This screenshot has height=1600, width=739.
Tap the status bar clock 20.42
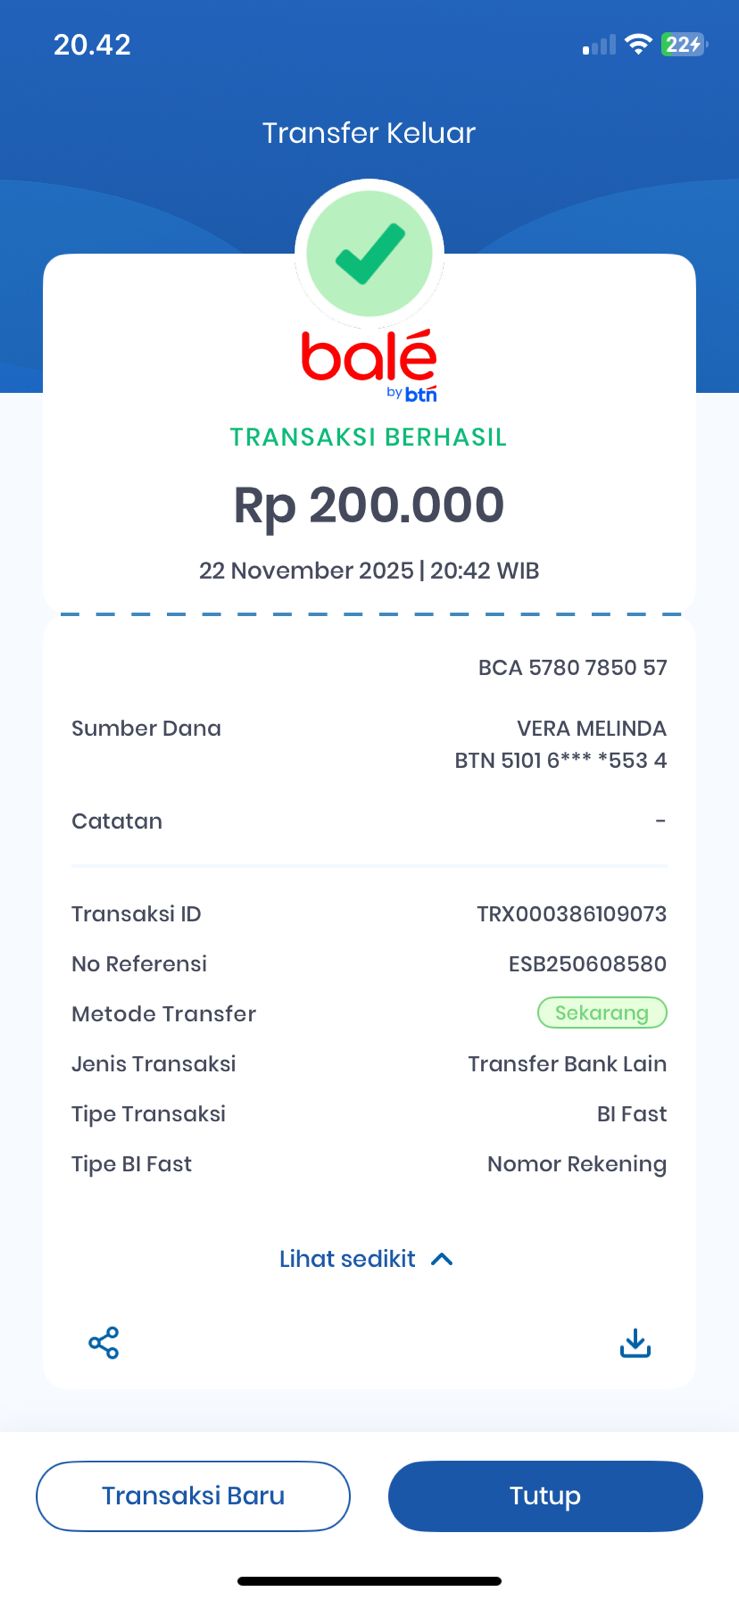(92, 45)
